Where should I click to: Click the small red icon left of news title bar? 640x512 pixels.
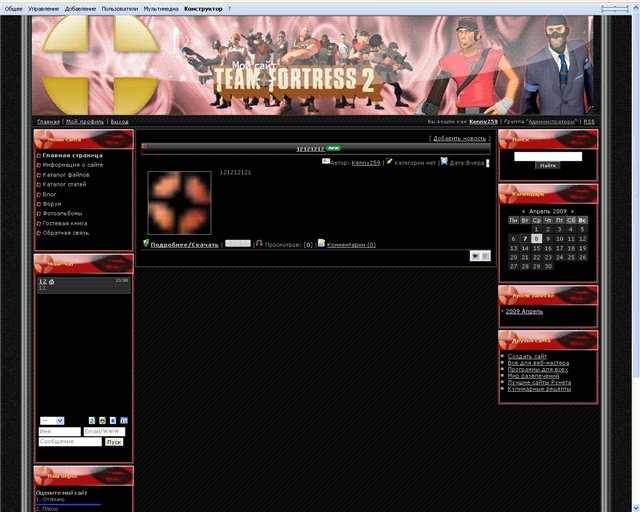pos(144,146)
